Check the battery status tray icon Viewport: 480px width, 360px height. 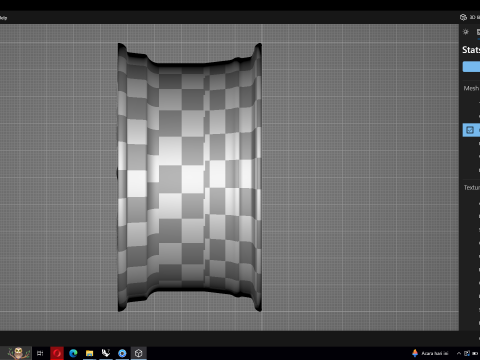[475, 353]
